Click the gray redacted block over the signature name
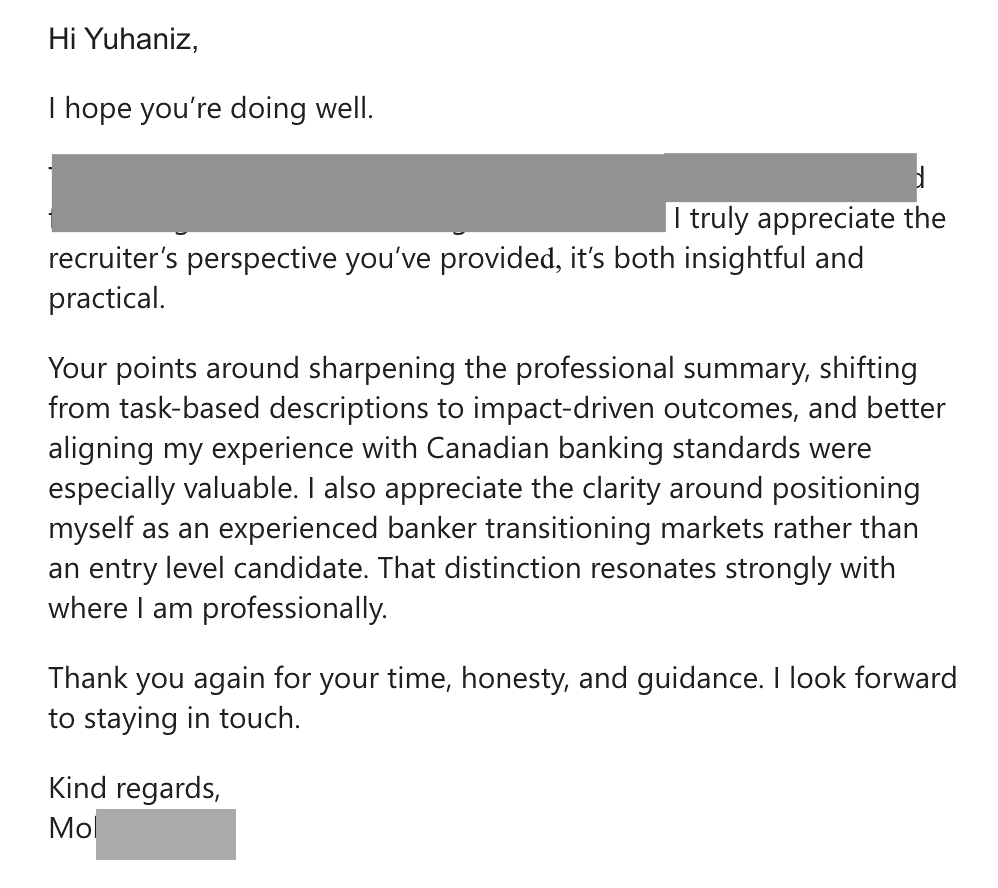The width and height of the screenshot is (998, 888). click(x=166, y=834)
